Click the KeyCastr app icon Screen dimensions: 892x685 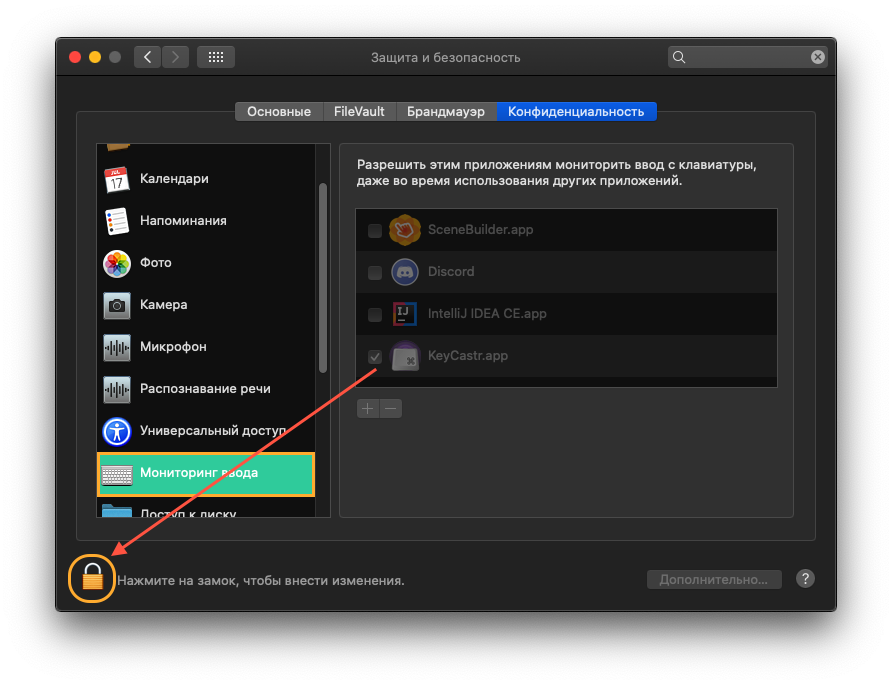pyautogui.click(x=404, y=356)
